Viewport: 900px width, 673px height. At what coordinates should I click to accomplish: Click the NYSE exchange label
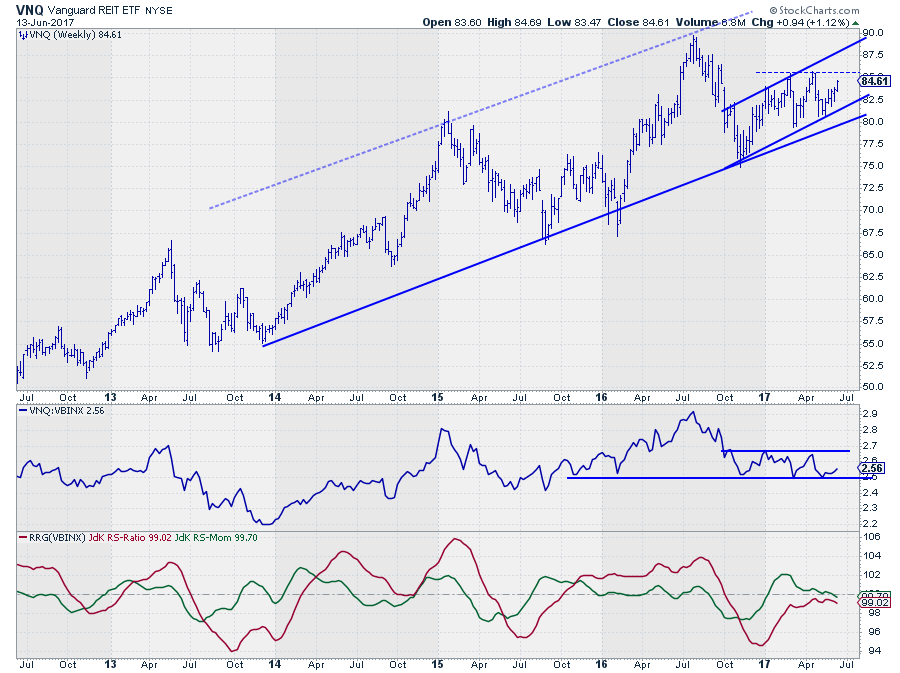click(x=158, y=10)
